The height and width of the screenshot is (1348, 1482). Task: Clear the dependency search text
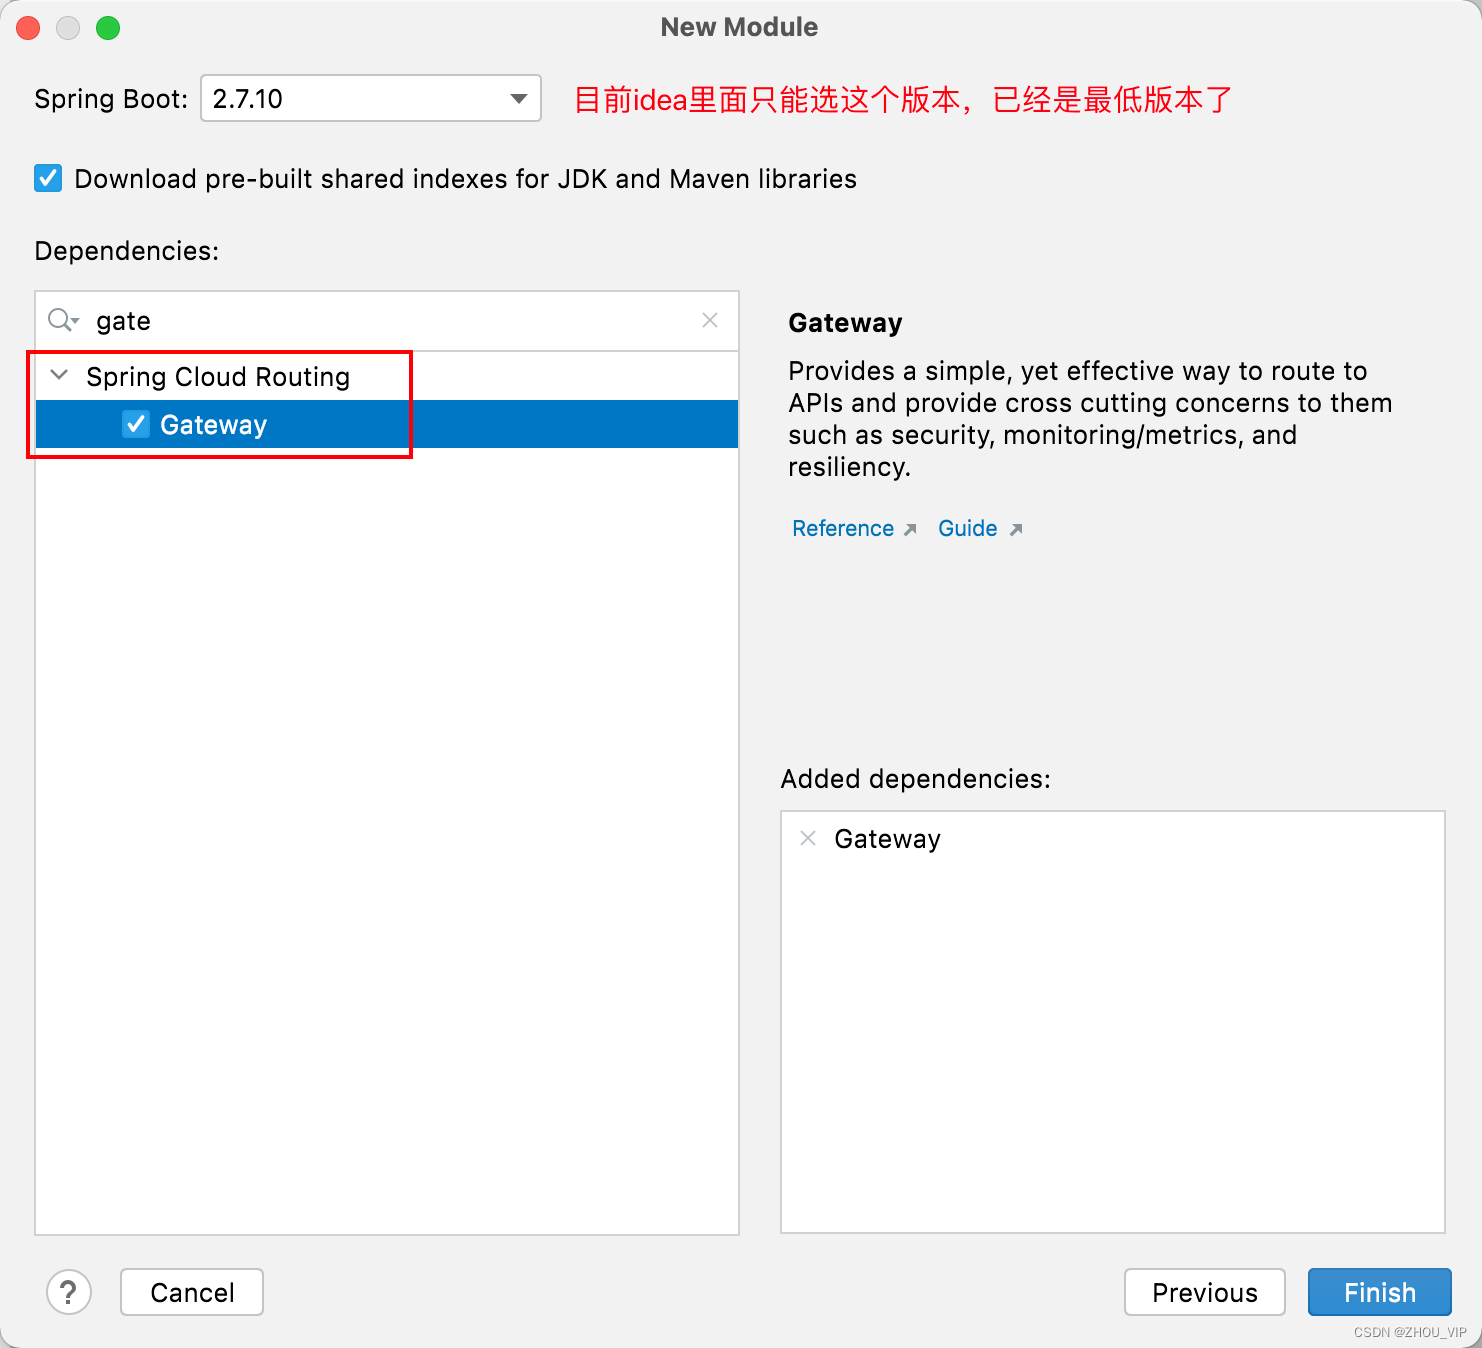click(x=710, y=320)
